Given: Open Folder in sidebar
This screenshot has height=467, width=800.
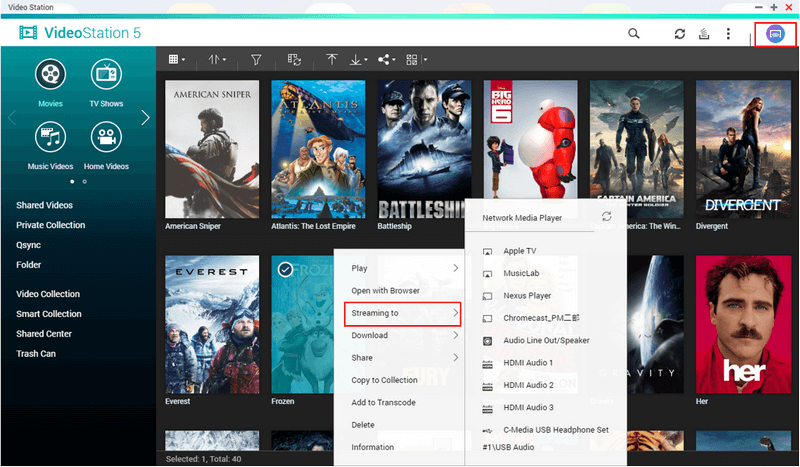Looking at the screenshot, I should (x=29, y=265).
